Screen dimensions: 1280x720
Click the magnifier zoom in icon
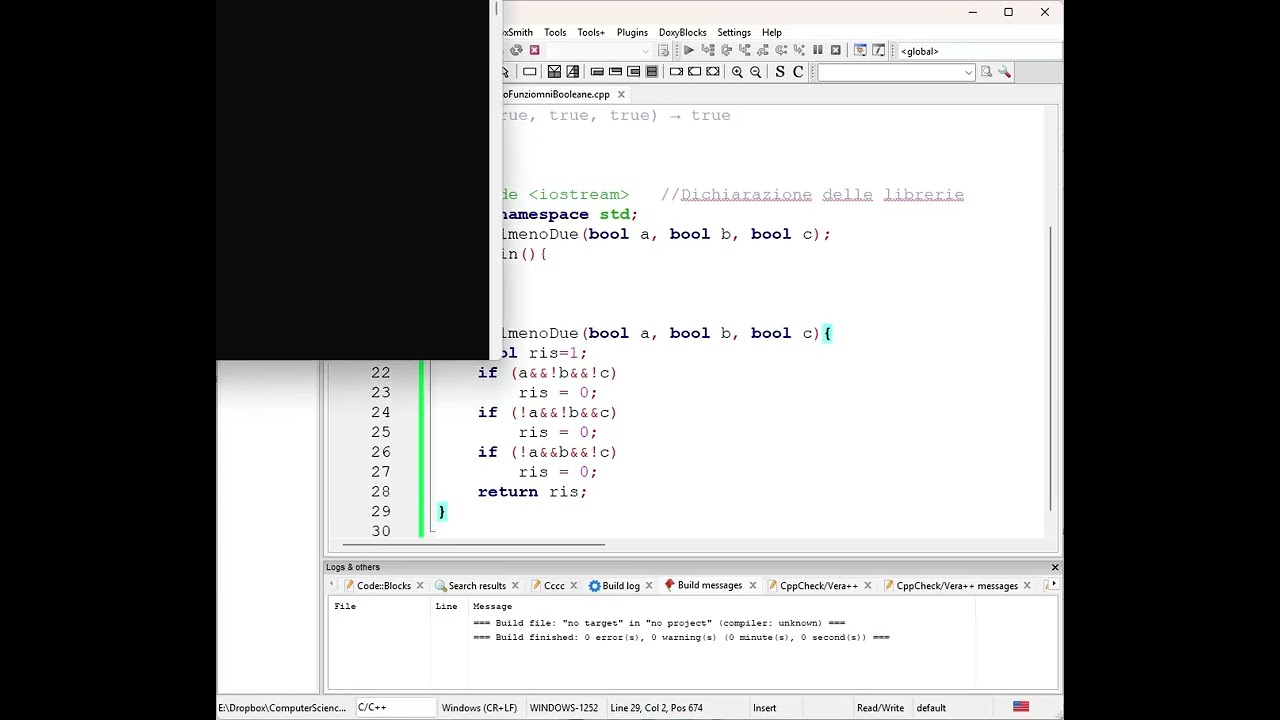click(737, 72)
